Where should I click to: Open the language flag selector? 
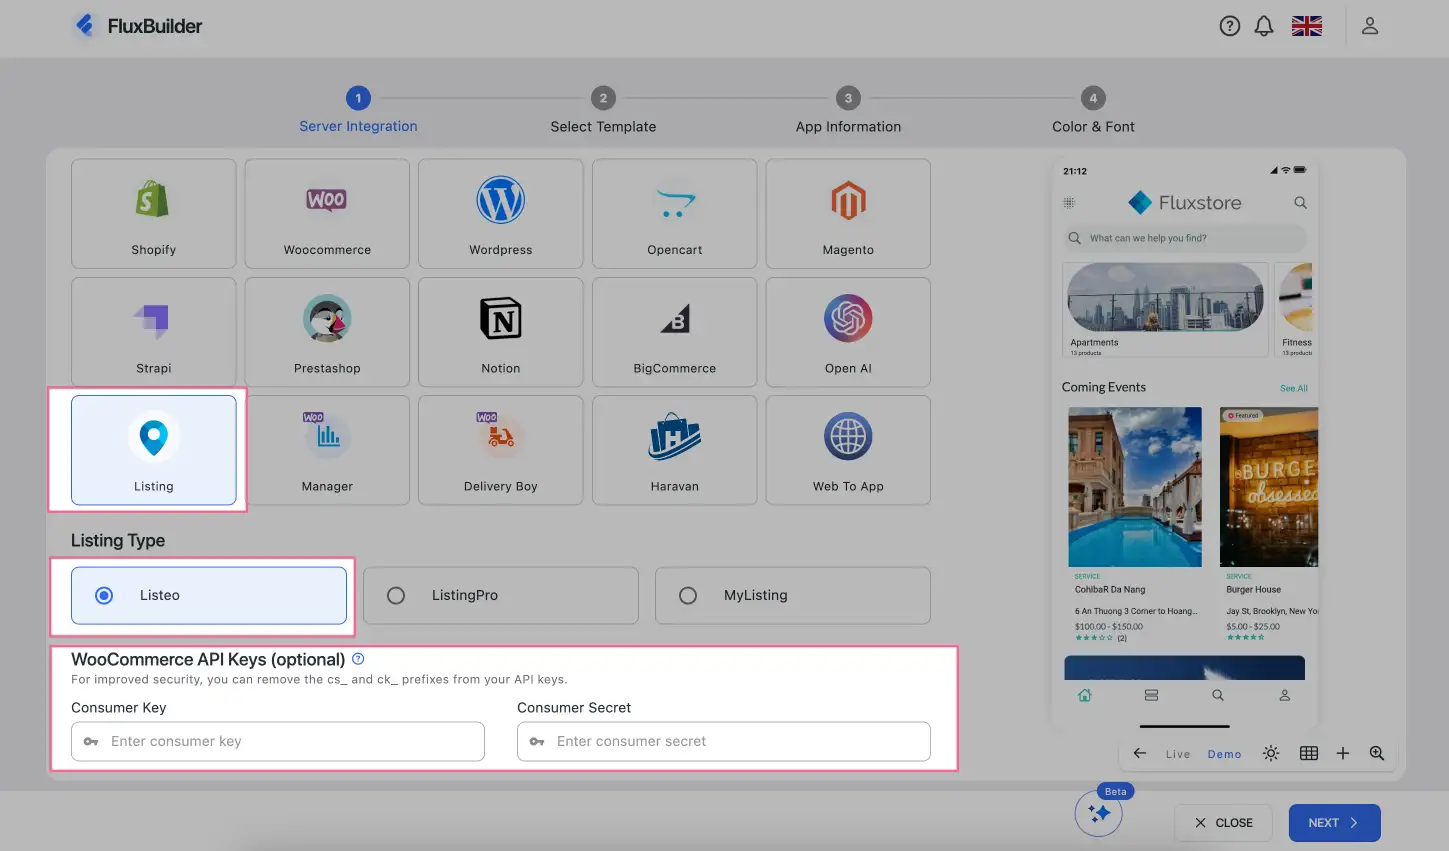point(1306,27)
